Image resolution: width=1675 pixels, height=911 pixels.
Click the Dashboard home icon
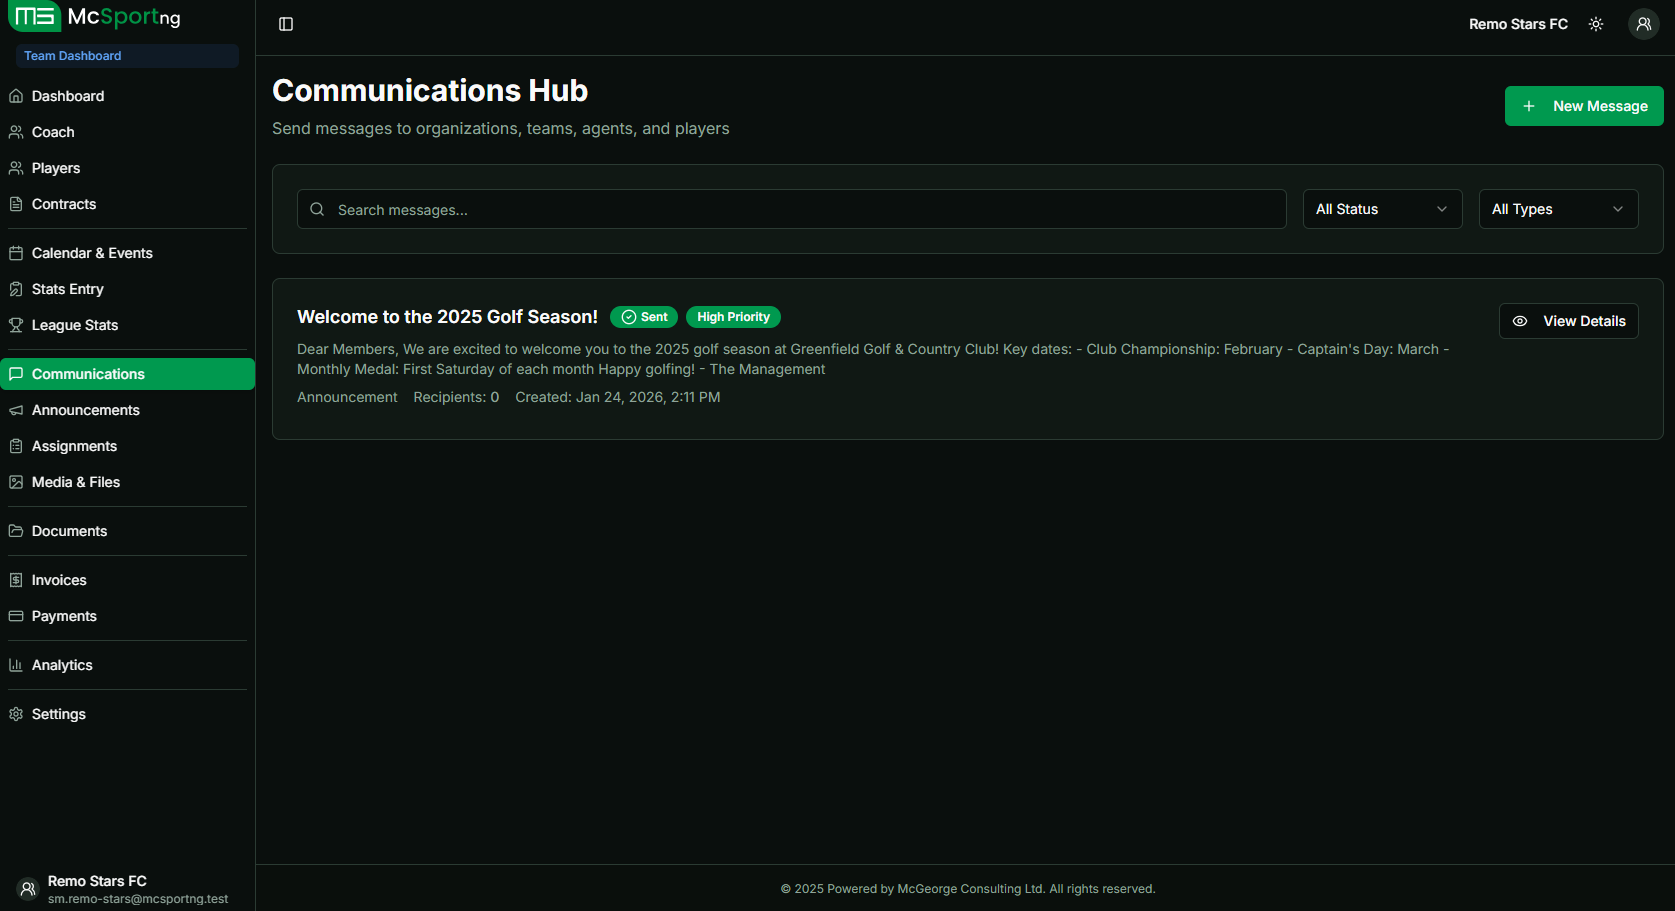(16, 96)
